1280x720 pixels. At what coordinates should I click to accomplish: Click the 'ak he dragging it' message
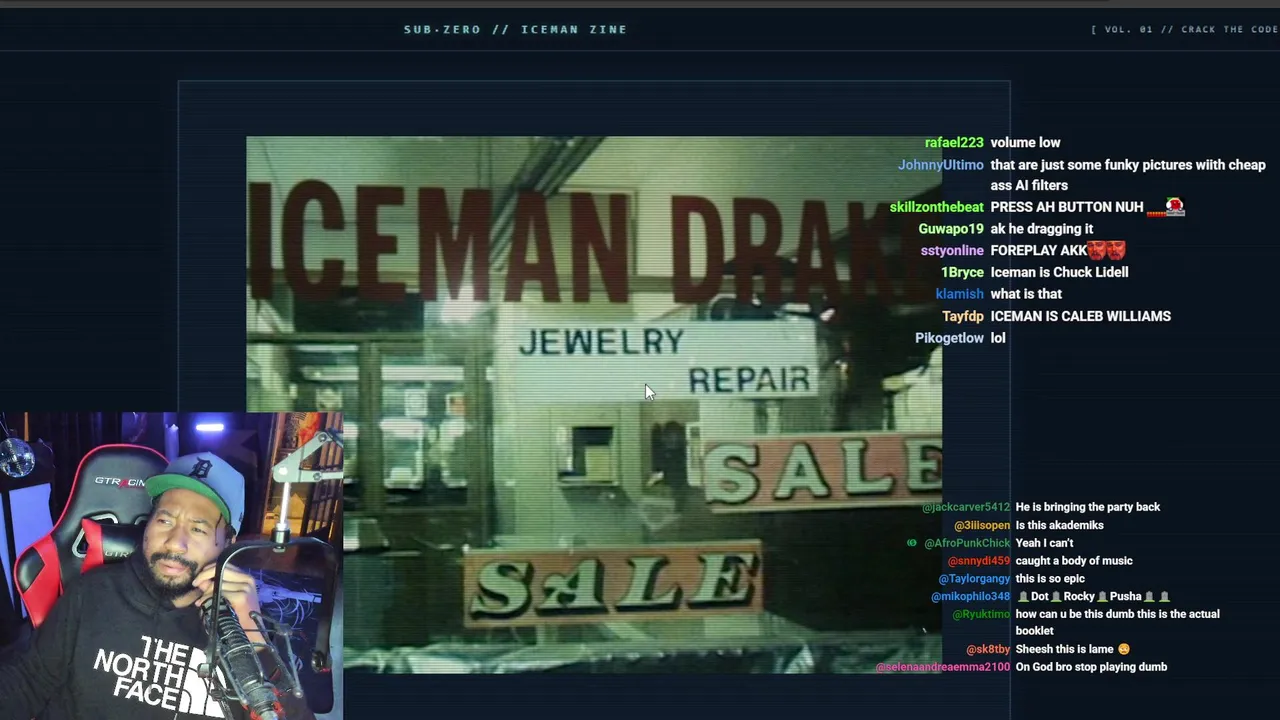(x=1042, y=229)
